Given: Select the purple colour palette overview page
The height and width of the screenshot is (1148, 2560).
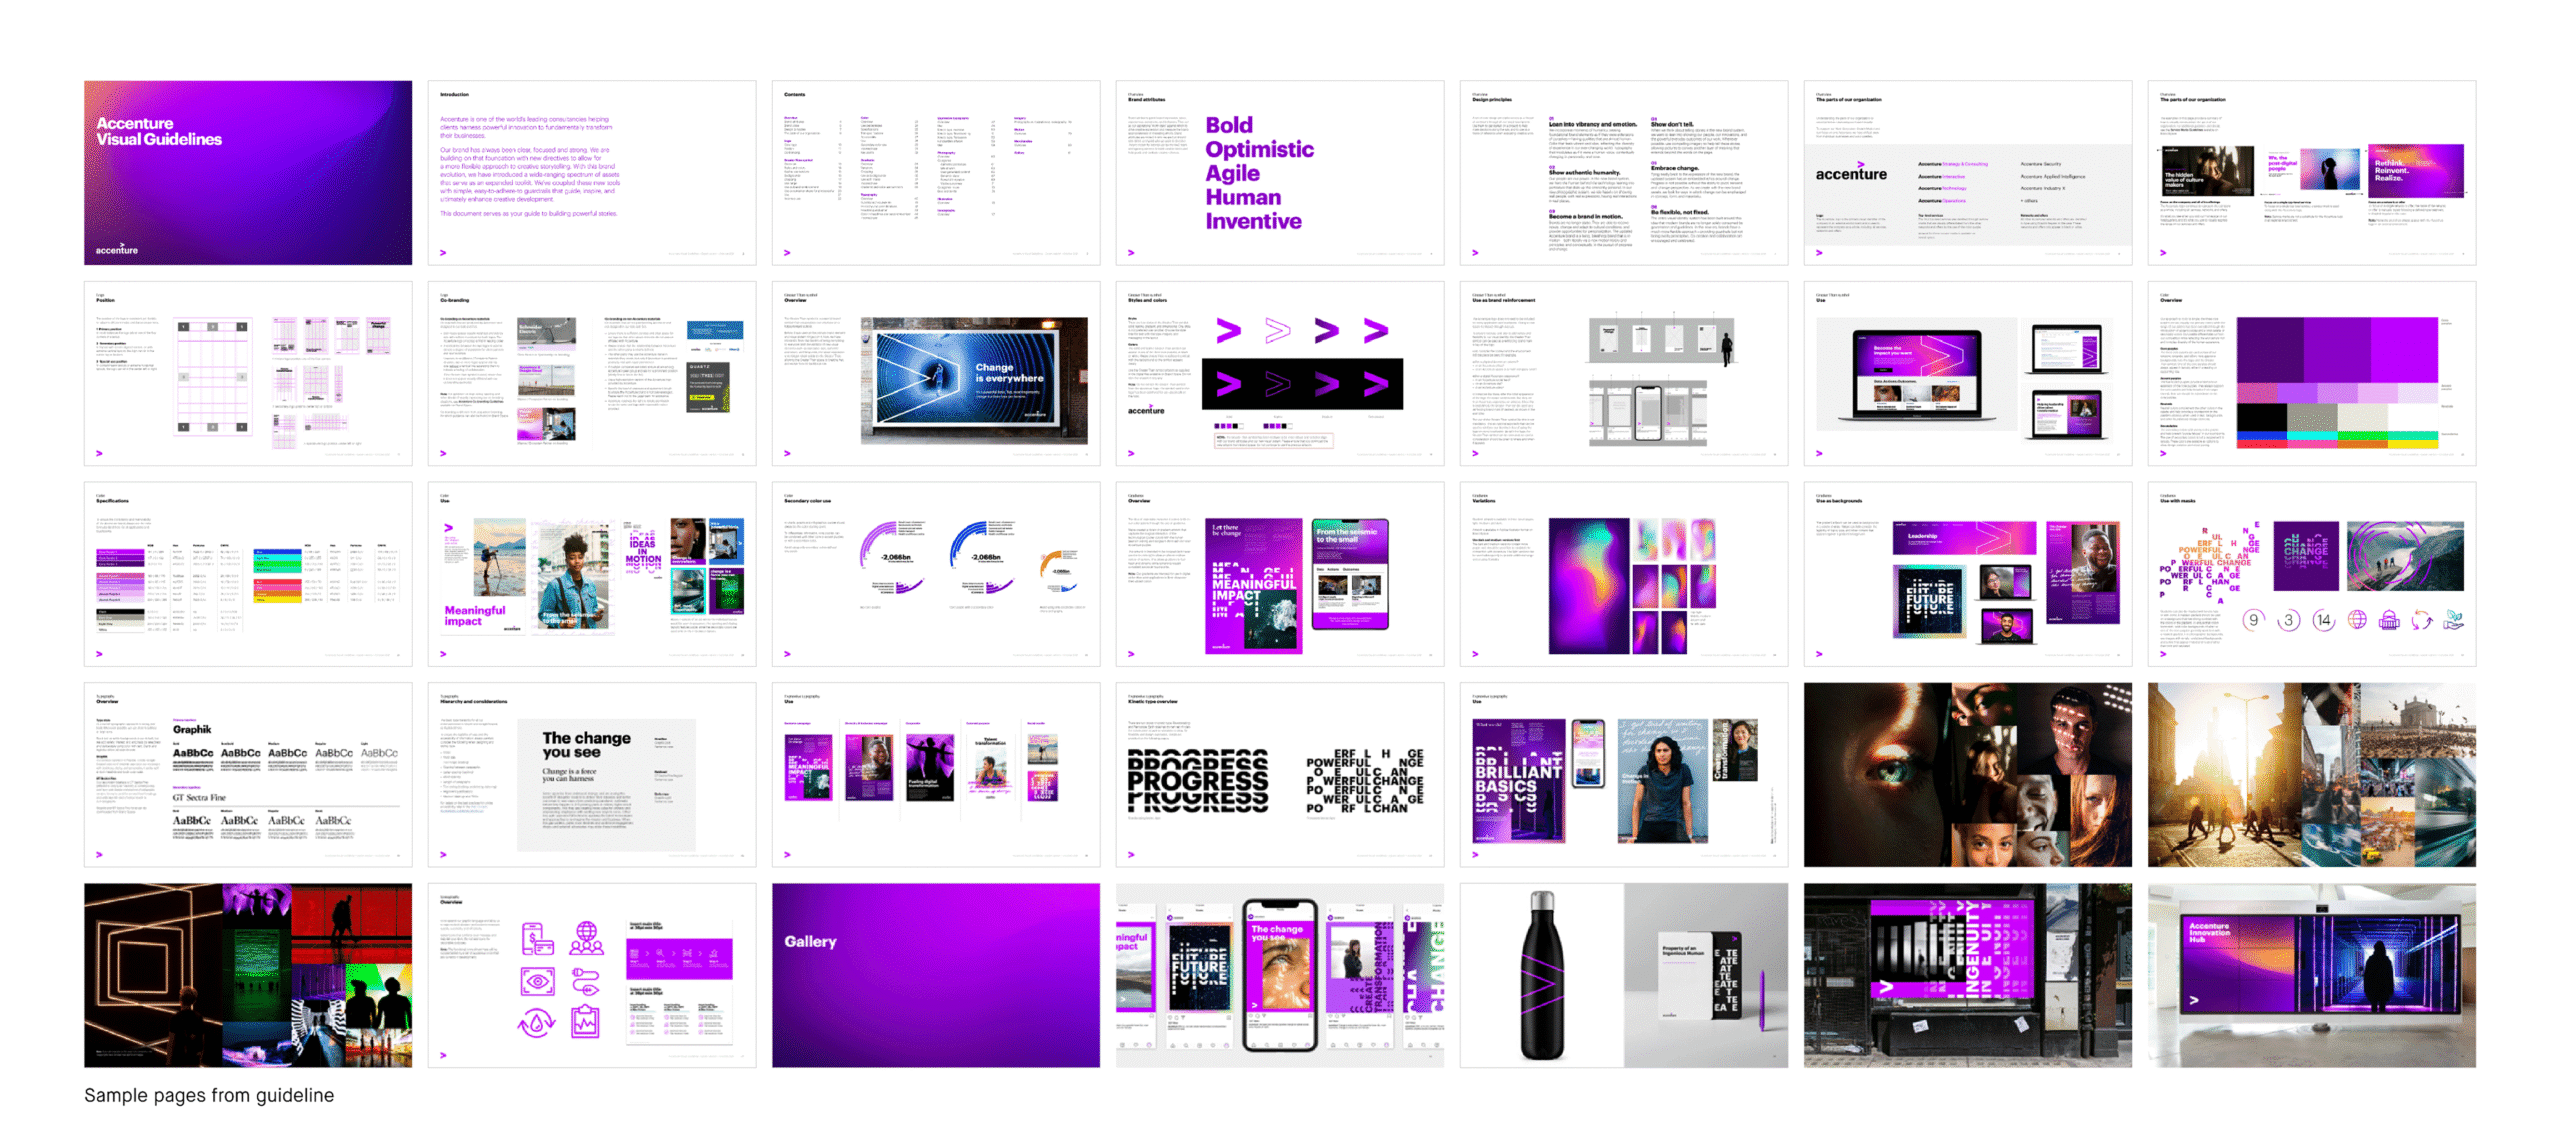Looking at the screenshot, I should pyautogui.click(x=2311, y=373).
